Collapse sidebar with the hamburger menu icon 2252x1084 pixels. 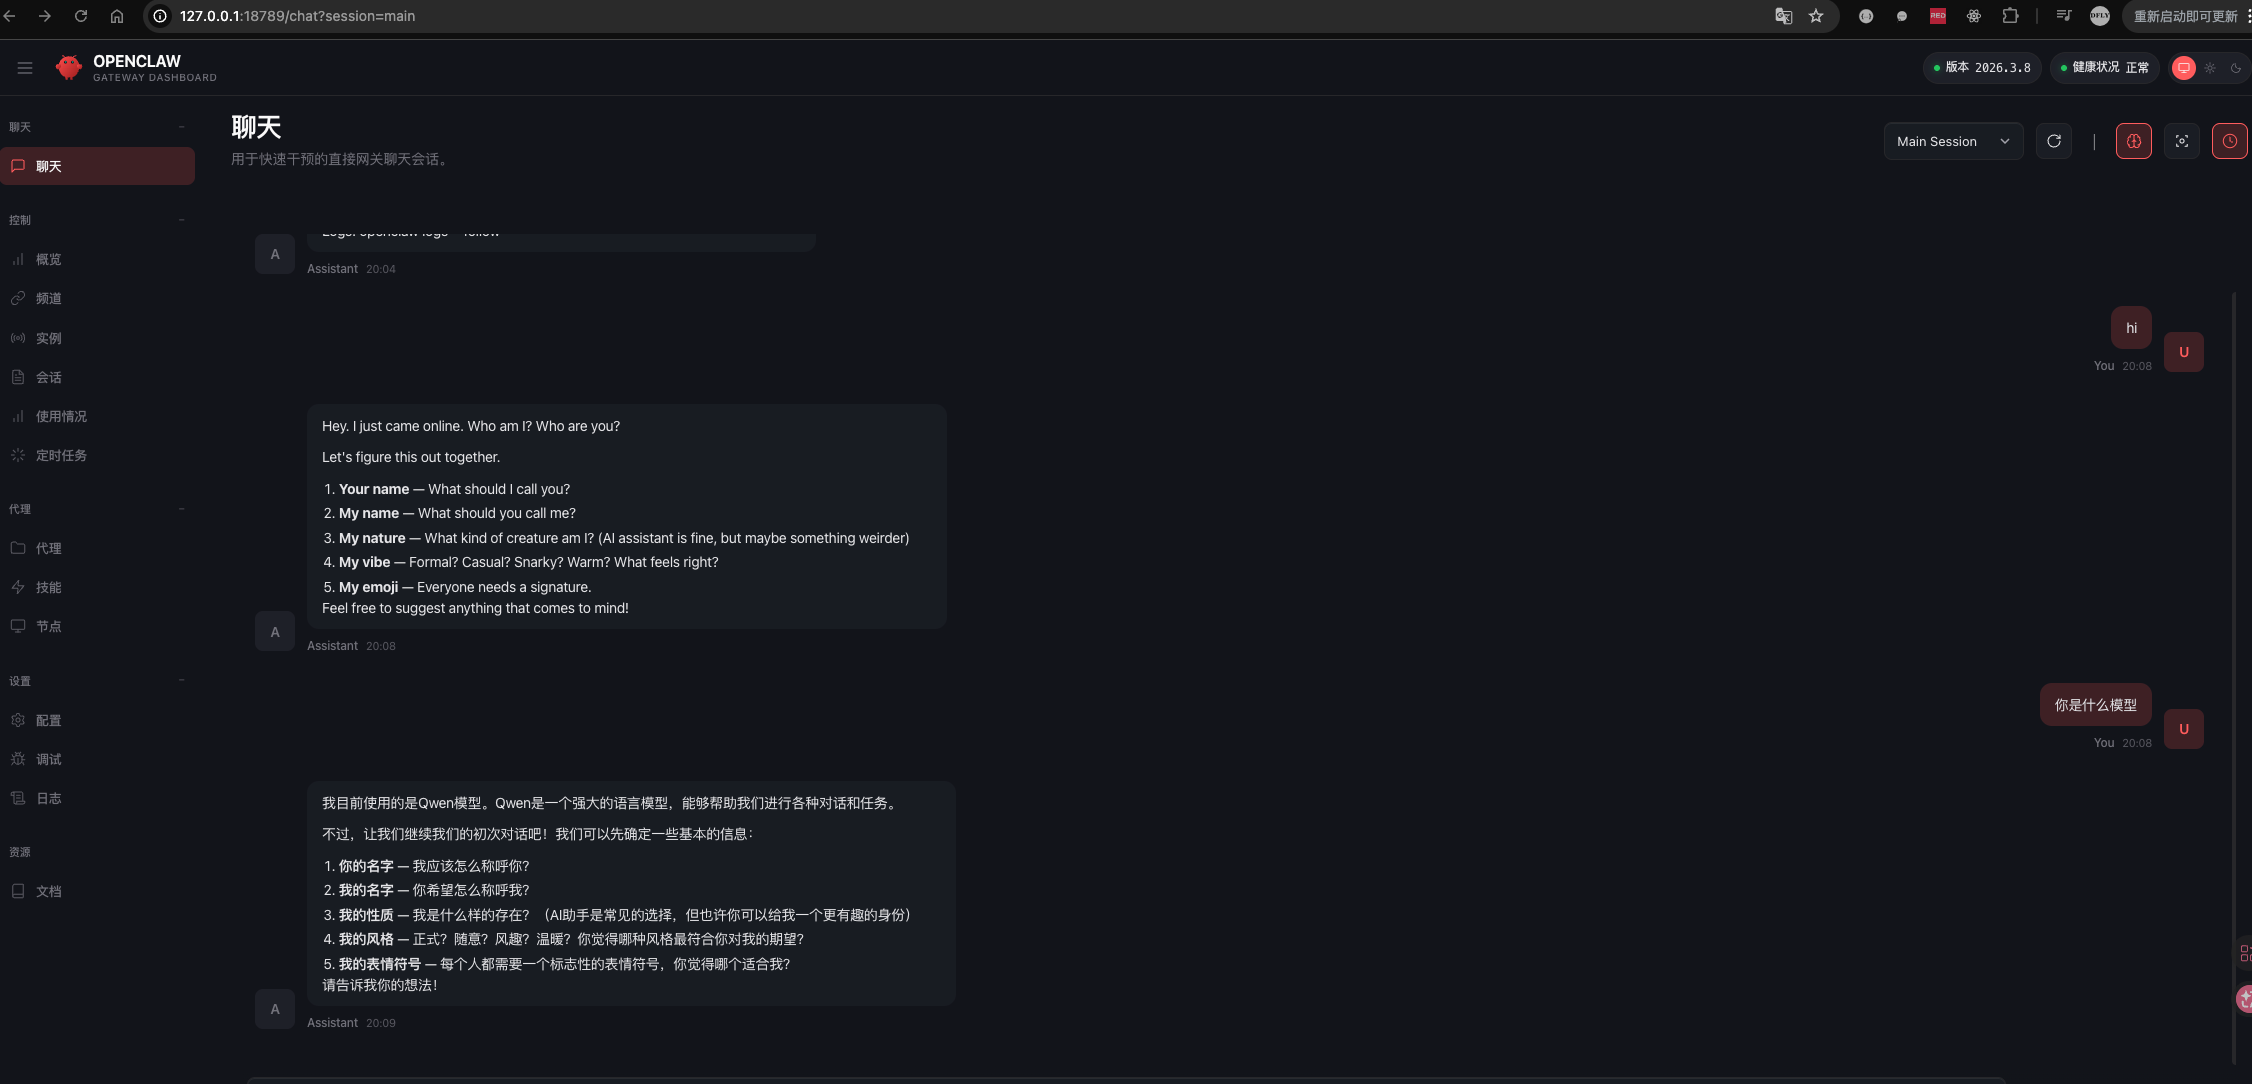coord(25,68)
